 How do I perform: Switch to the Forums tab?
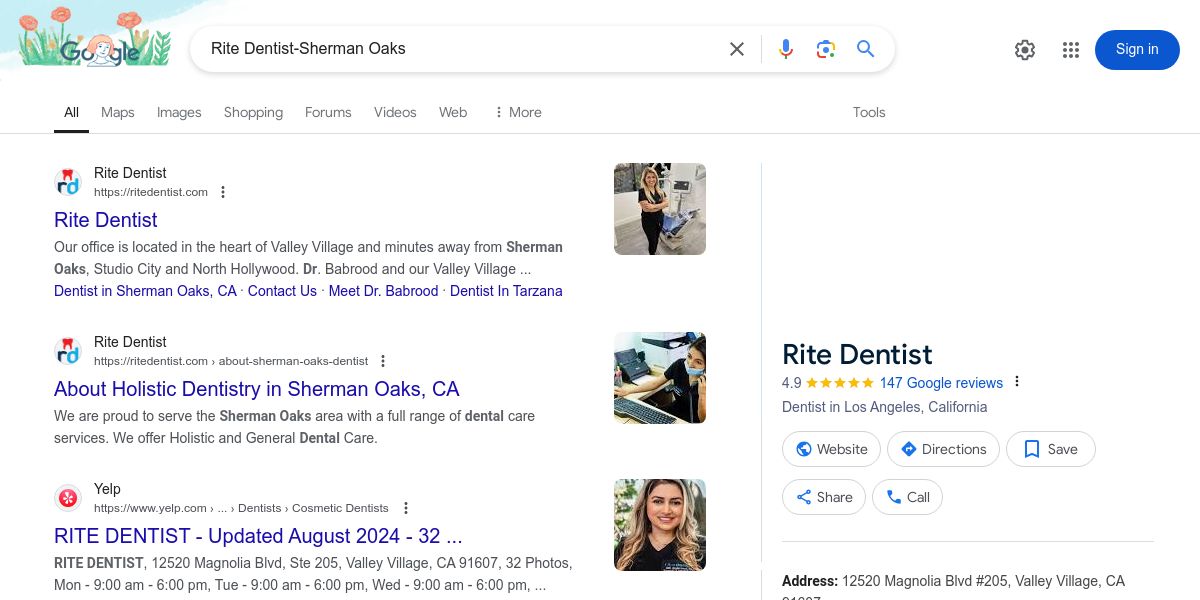tap(328, 112)
